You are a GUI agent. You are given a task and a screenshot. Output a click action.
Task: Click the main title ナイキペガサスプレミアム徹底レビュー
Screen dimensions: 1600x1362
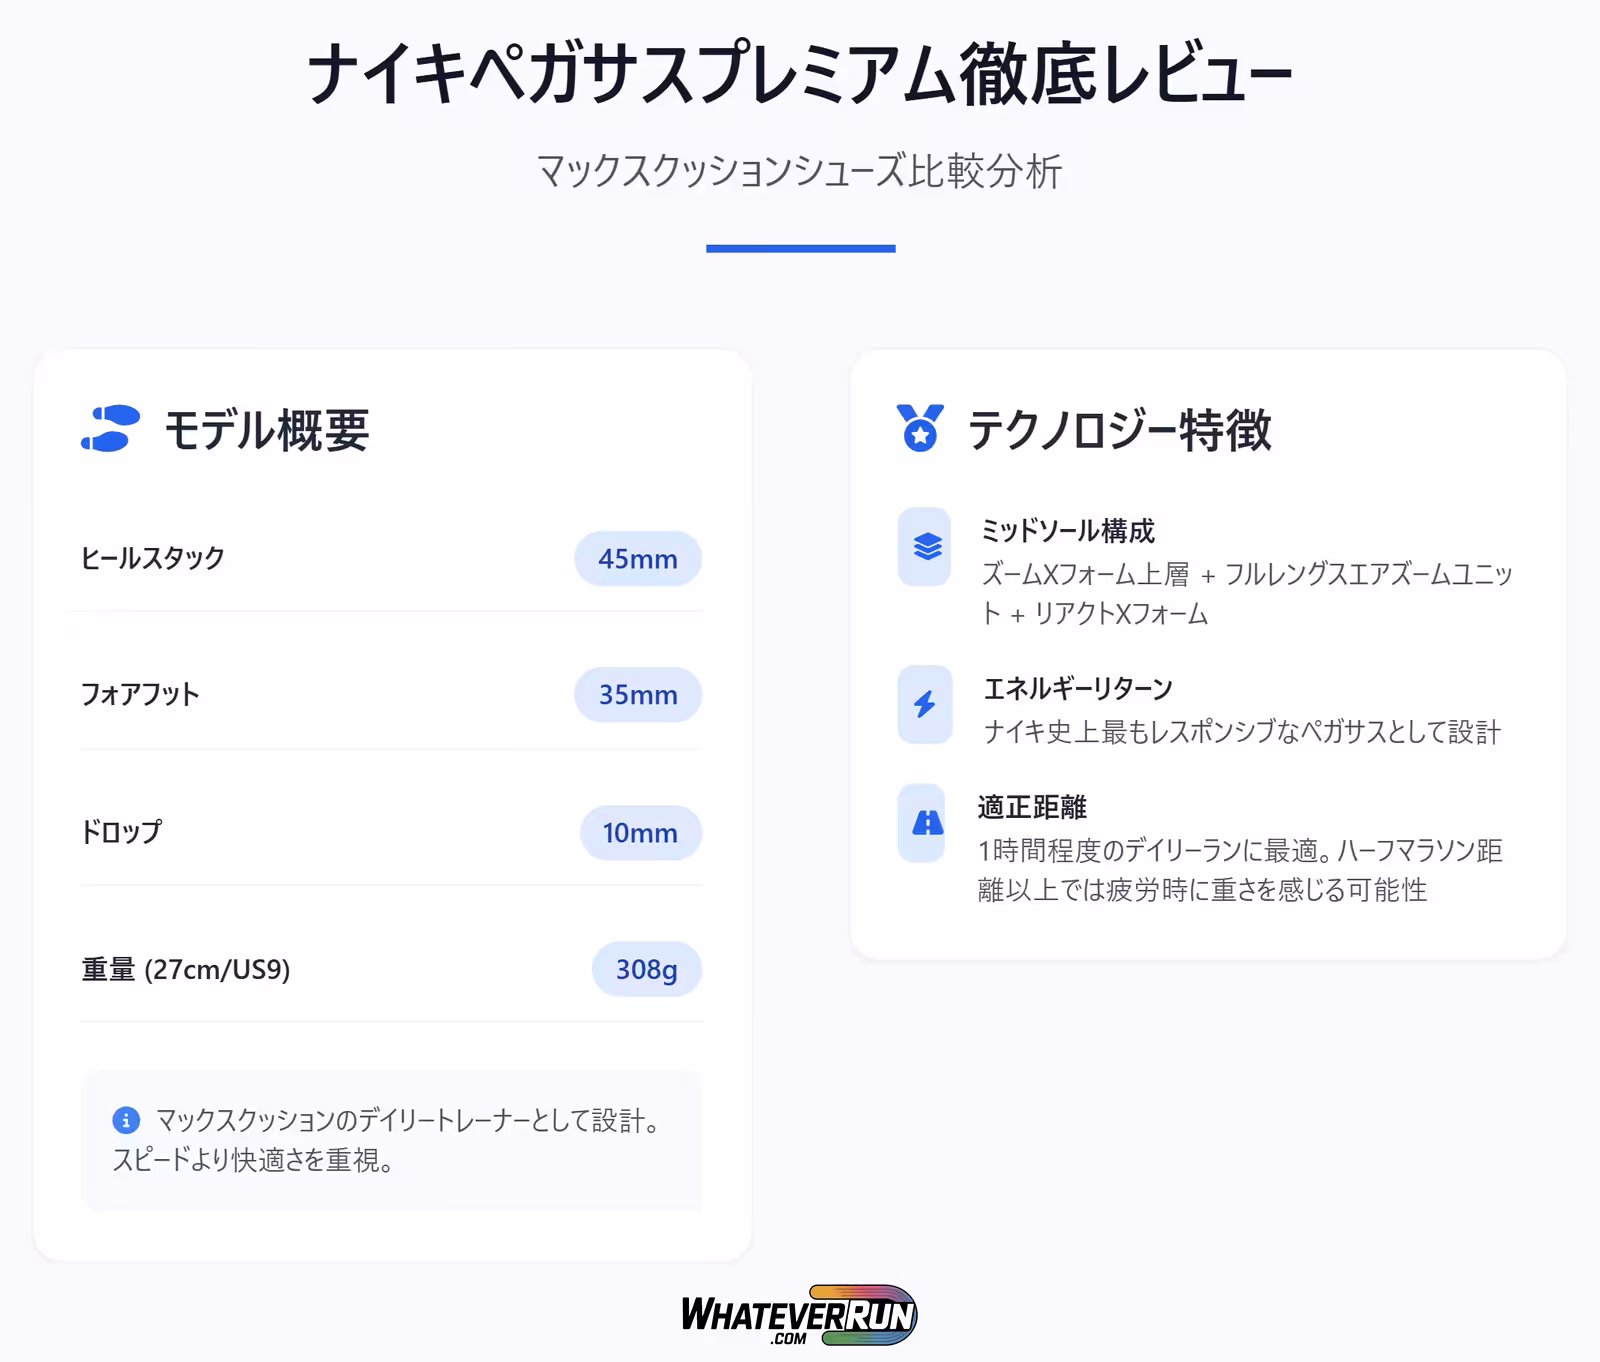[x=799, y=74]
